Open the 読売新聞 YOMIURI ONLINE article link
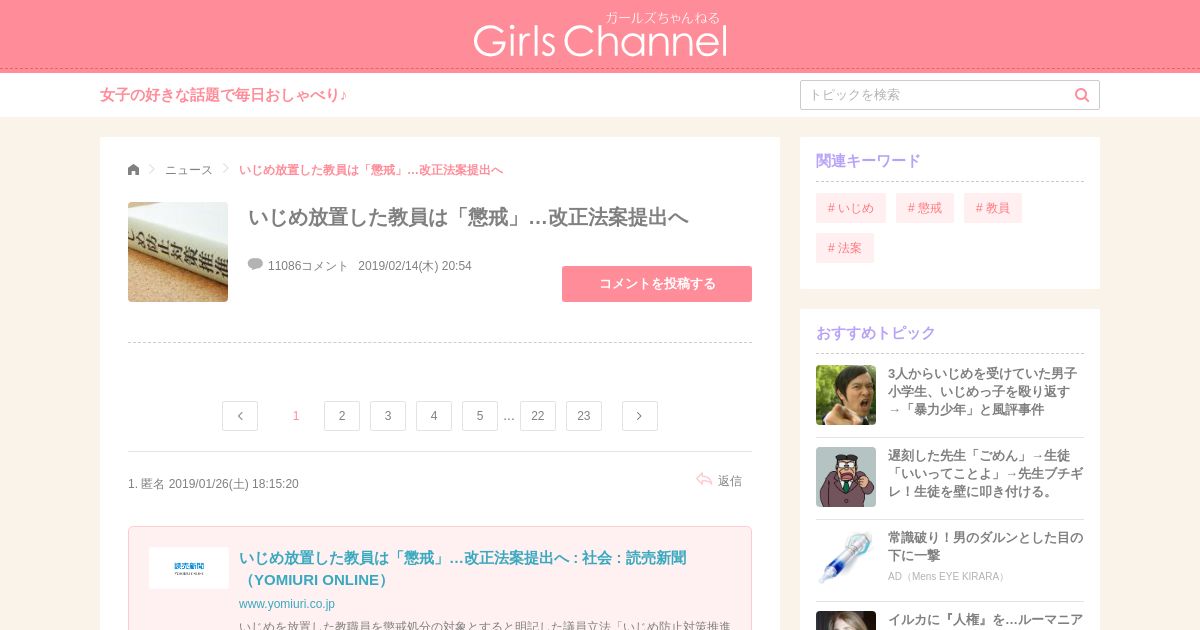This screenshot has height=630, width=1200. [x=463, y=569]
